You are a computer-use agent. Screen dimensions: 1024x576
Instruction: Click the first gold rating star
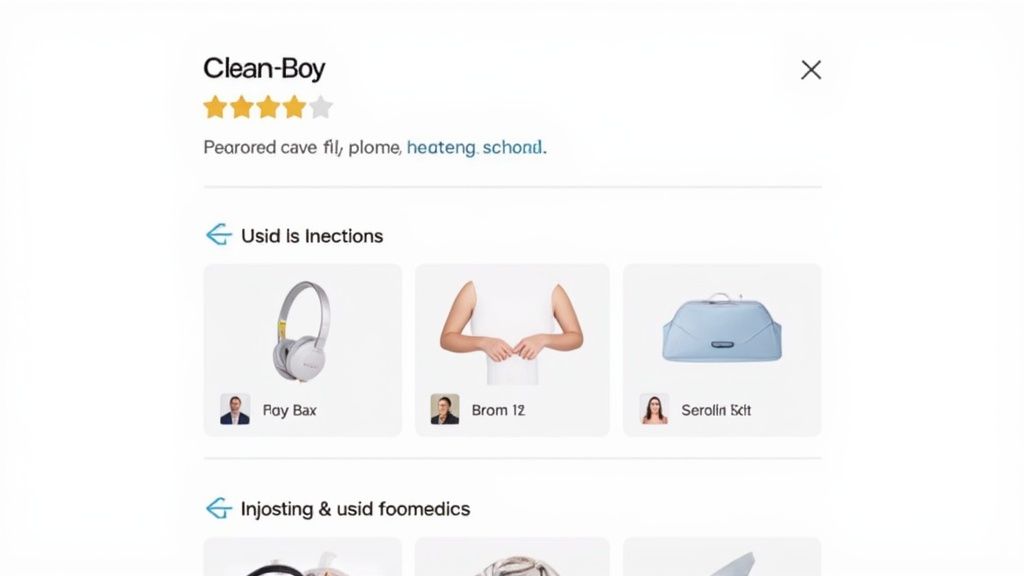point(215,107)
